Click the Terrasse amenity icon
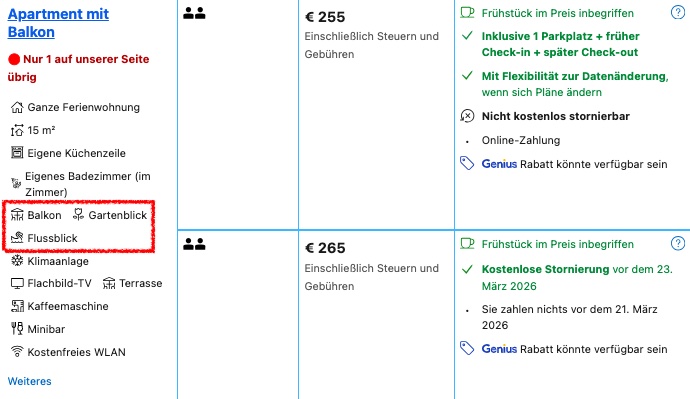690x399 pixels. click(x=109, y=283)
